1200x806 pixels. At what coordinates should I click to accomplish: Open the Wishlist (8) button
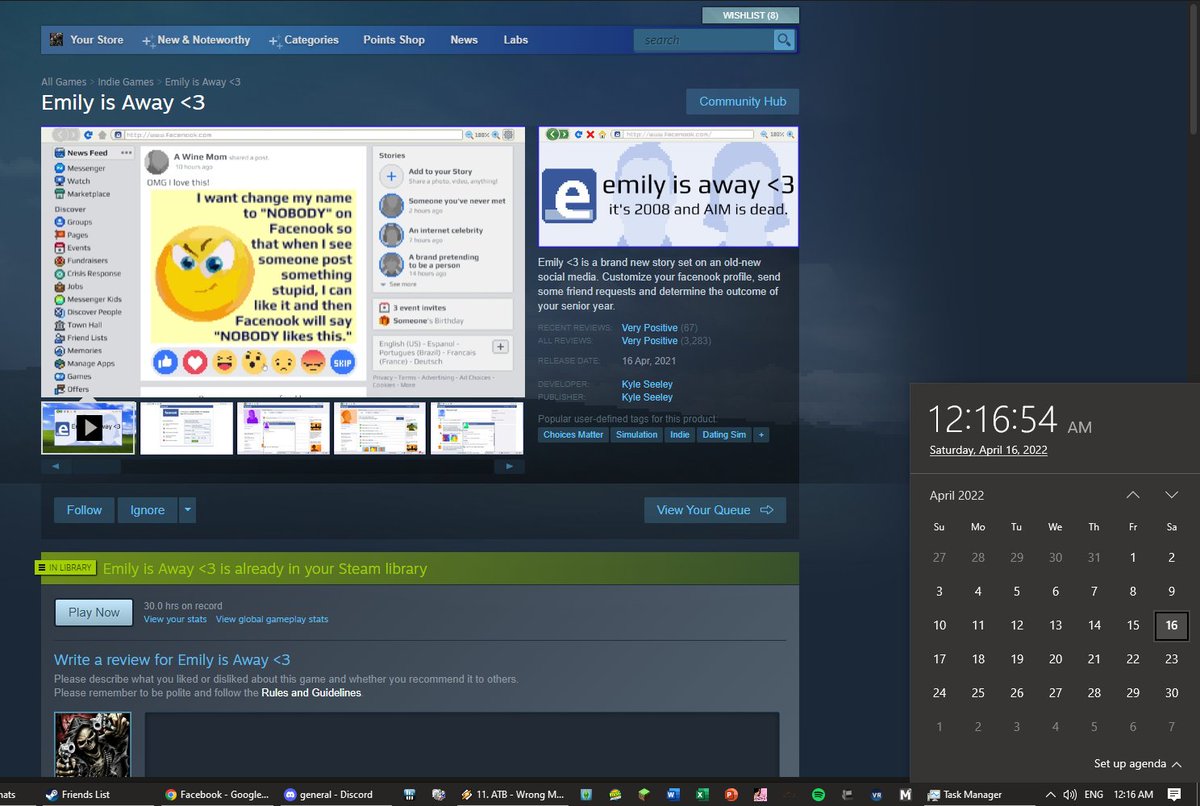click(x=750, y=15)
